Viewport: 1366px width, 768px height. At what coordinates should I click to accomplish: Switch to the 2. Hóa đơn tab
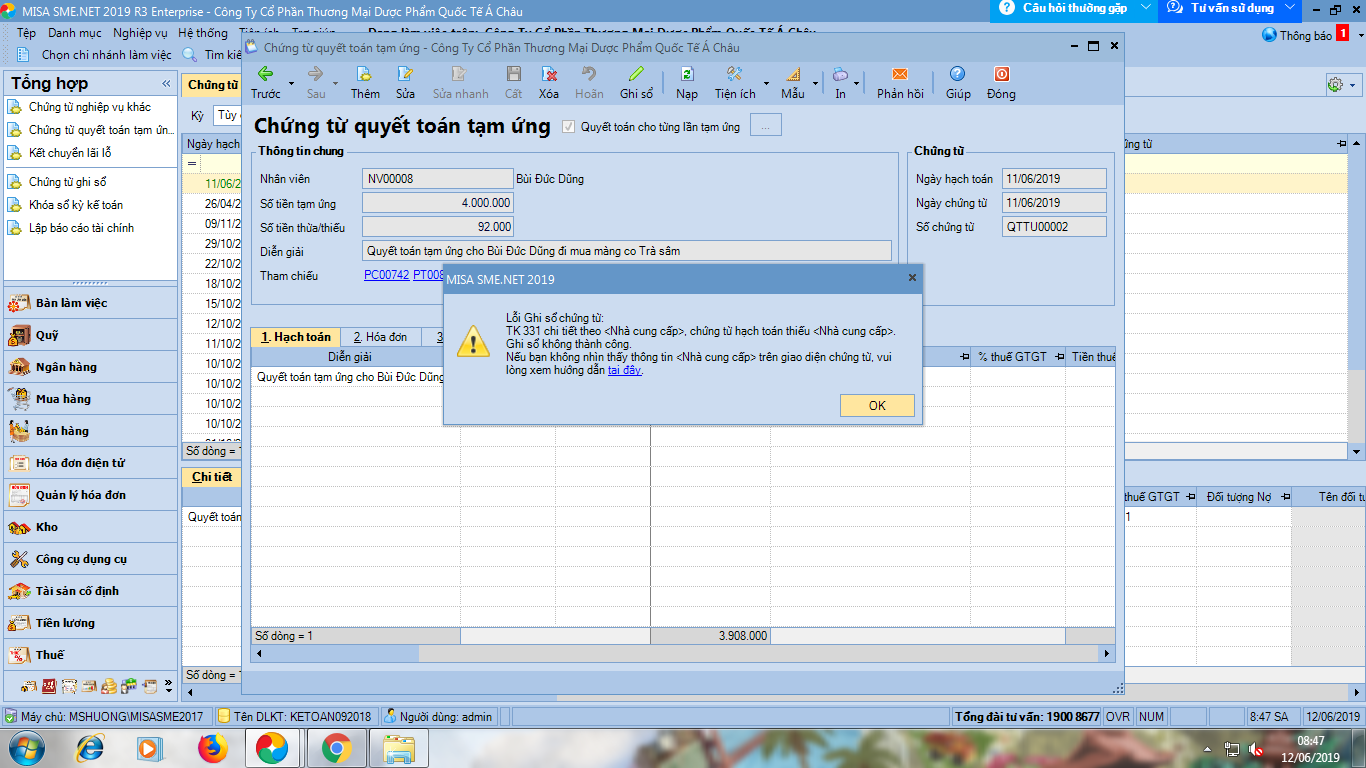(380, 337)
